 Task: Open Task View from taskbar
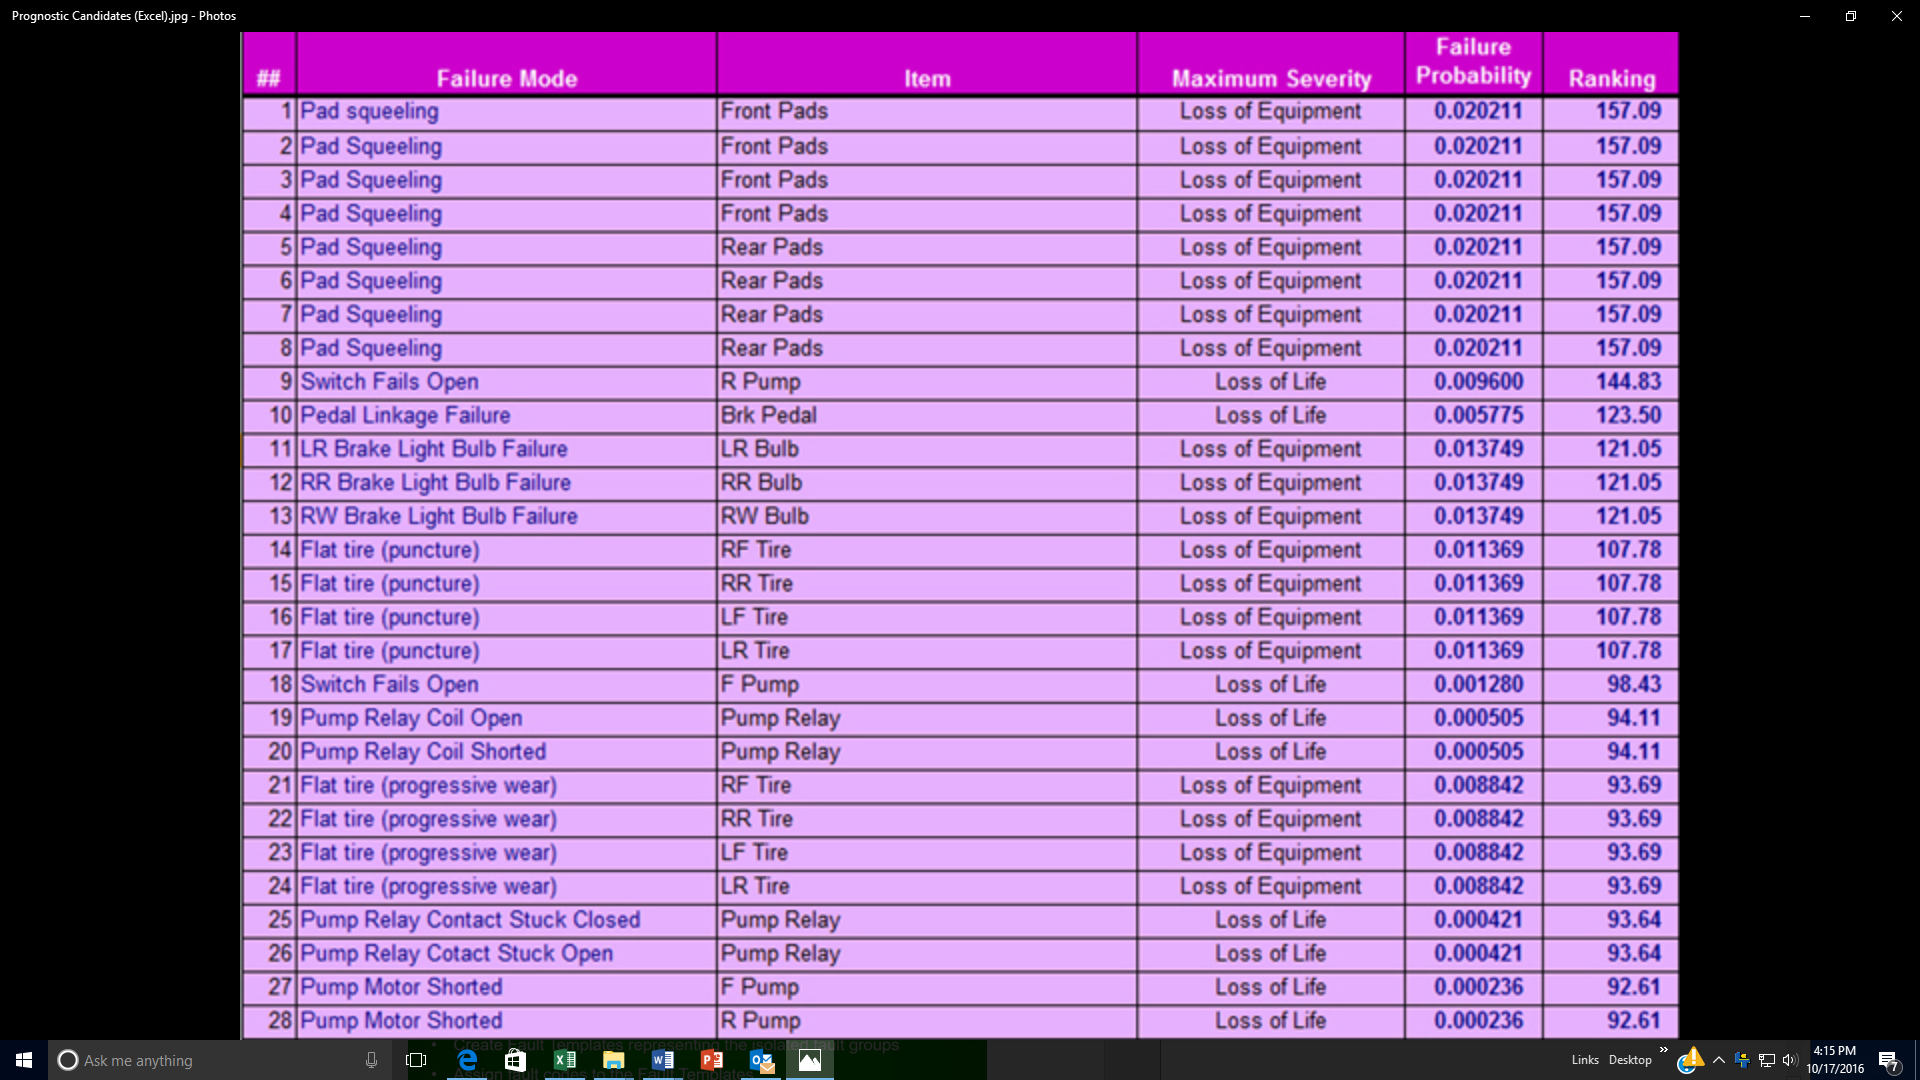pyautogui.click(x=416, y=1060)
